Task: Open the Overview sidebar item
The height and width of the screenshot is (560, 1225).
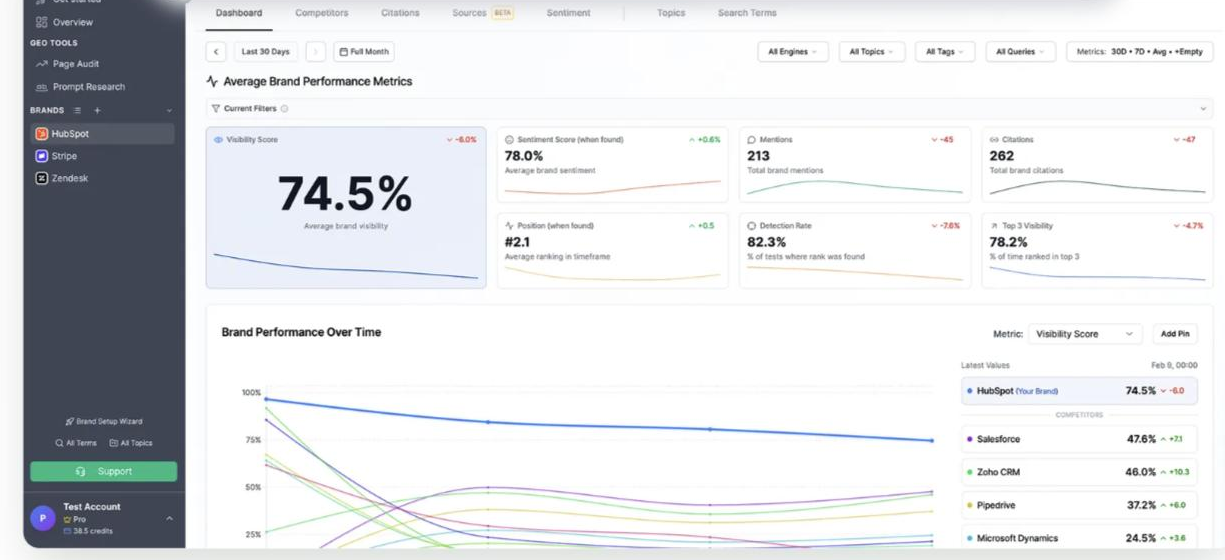Action: point(64,22)
